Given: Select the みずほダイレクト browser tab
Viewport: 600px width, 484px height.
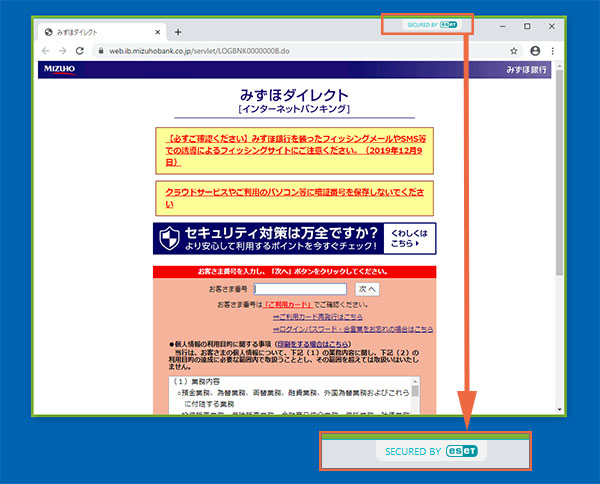Looking at the screenshot, I should pos(102,32).
